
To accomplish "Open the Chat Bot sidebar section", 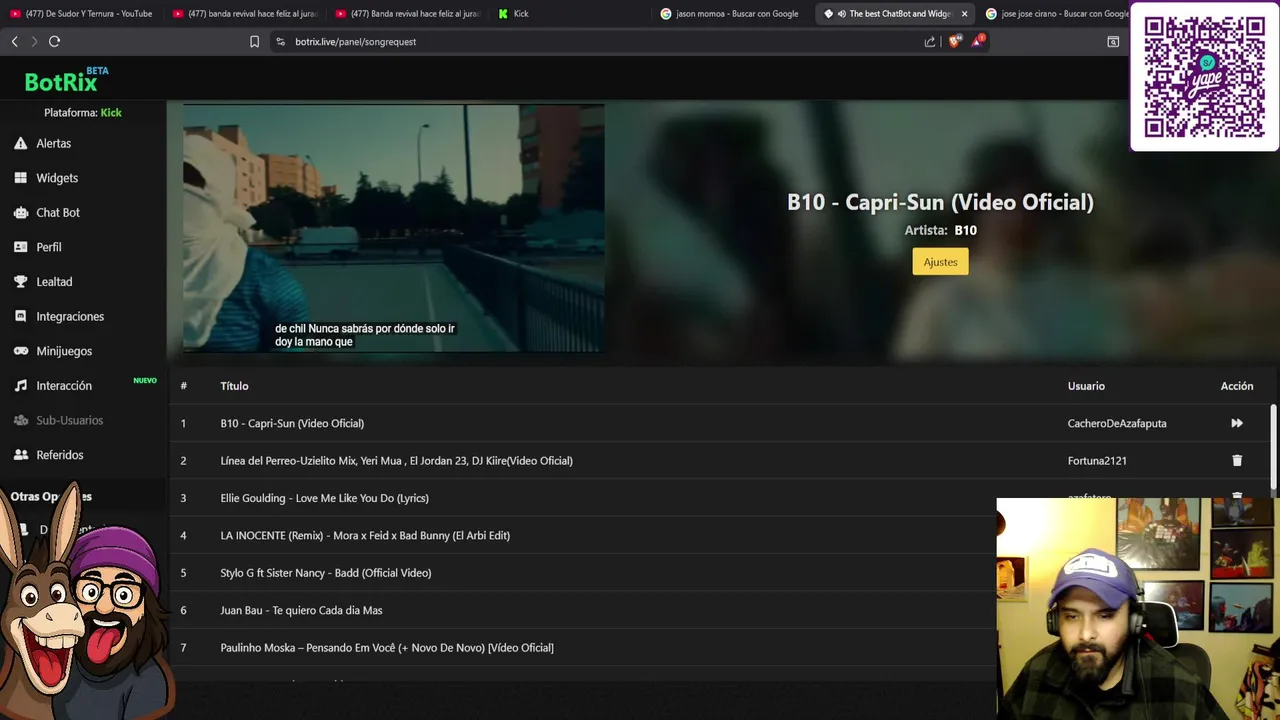I will (58, 212).
